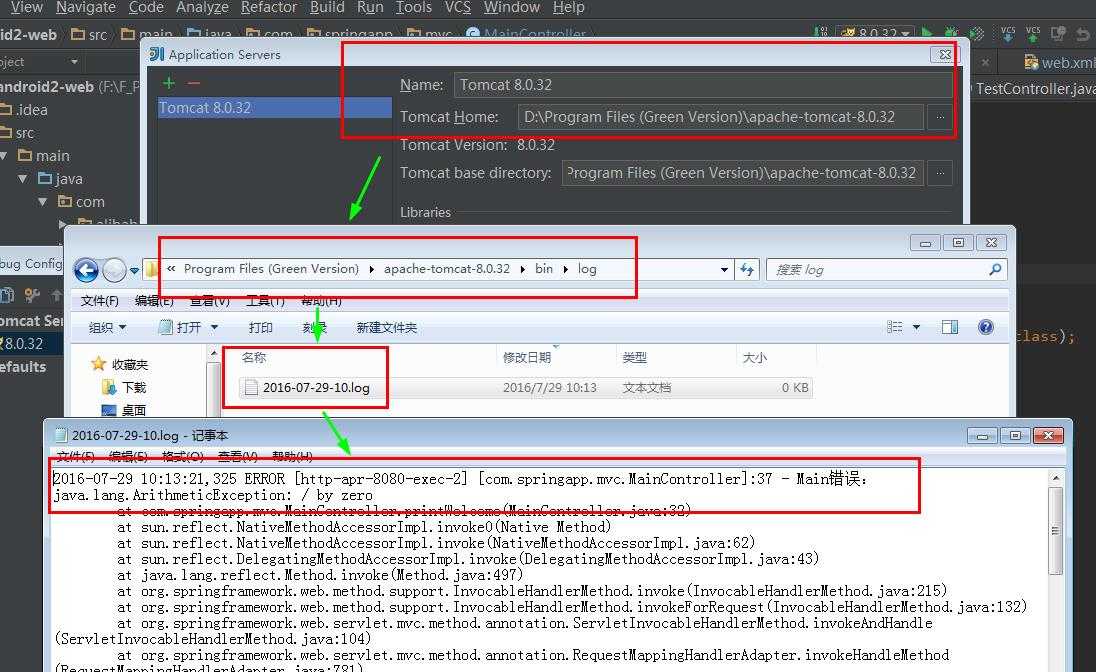Select 收藏夹 in Explorer navigation pane

tap(120, 364)
